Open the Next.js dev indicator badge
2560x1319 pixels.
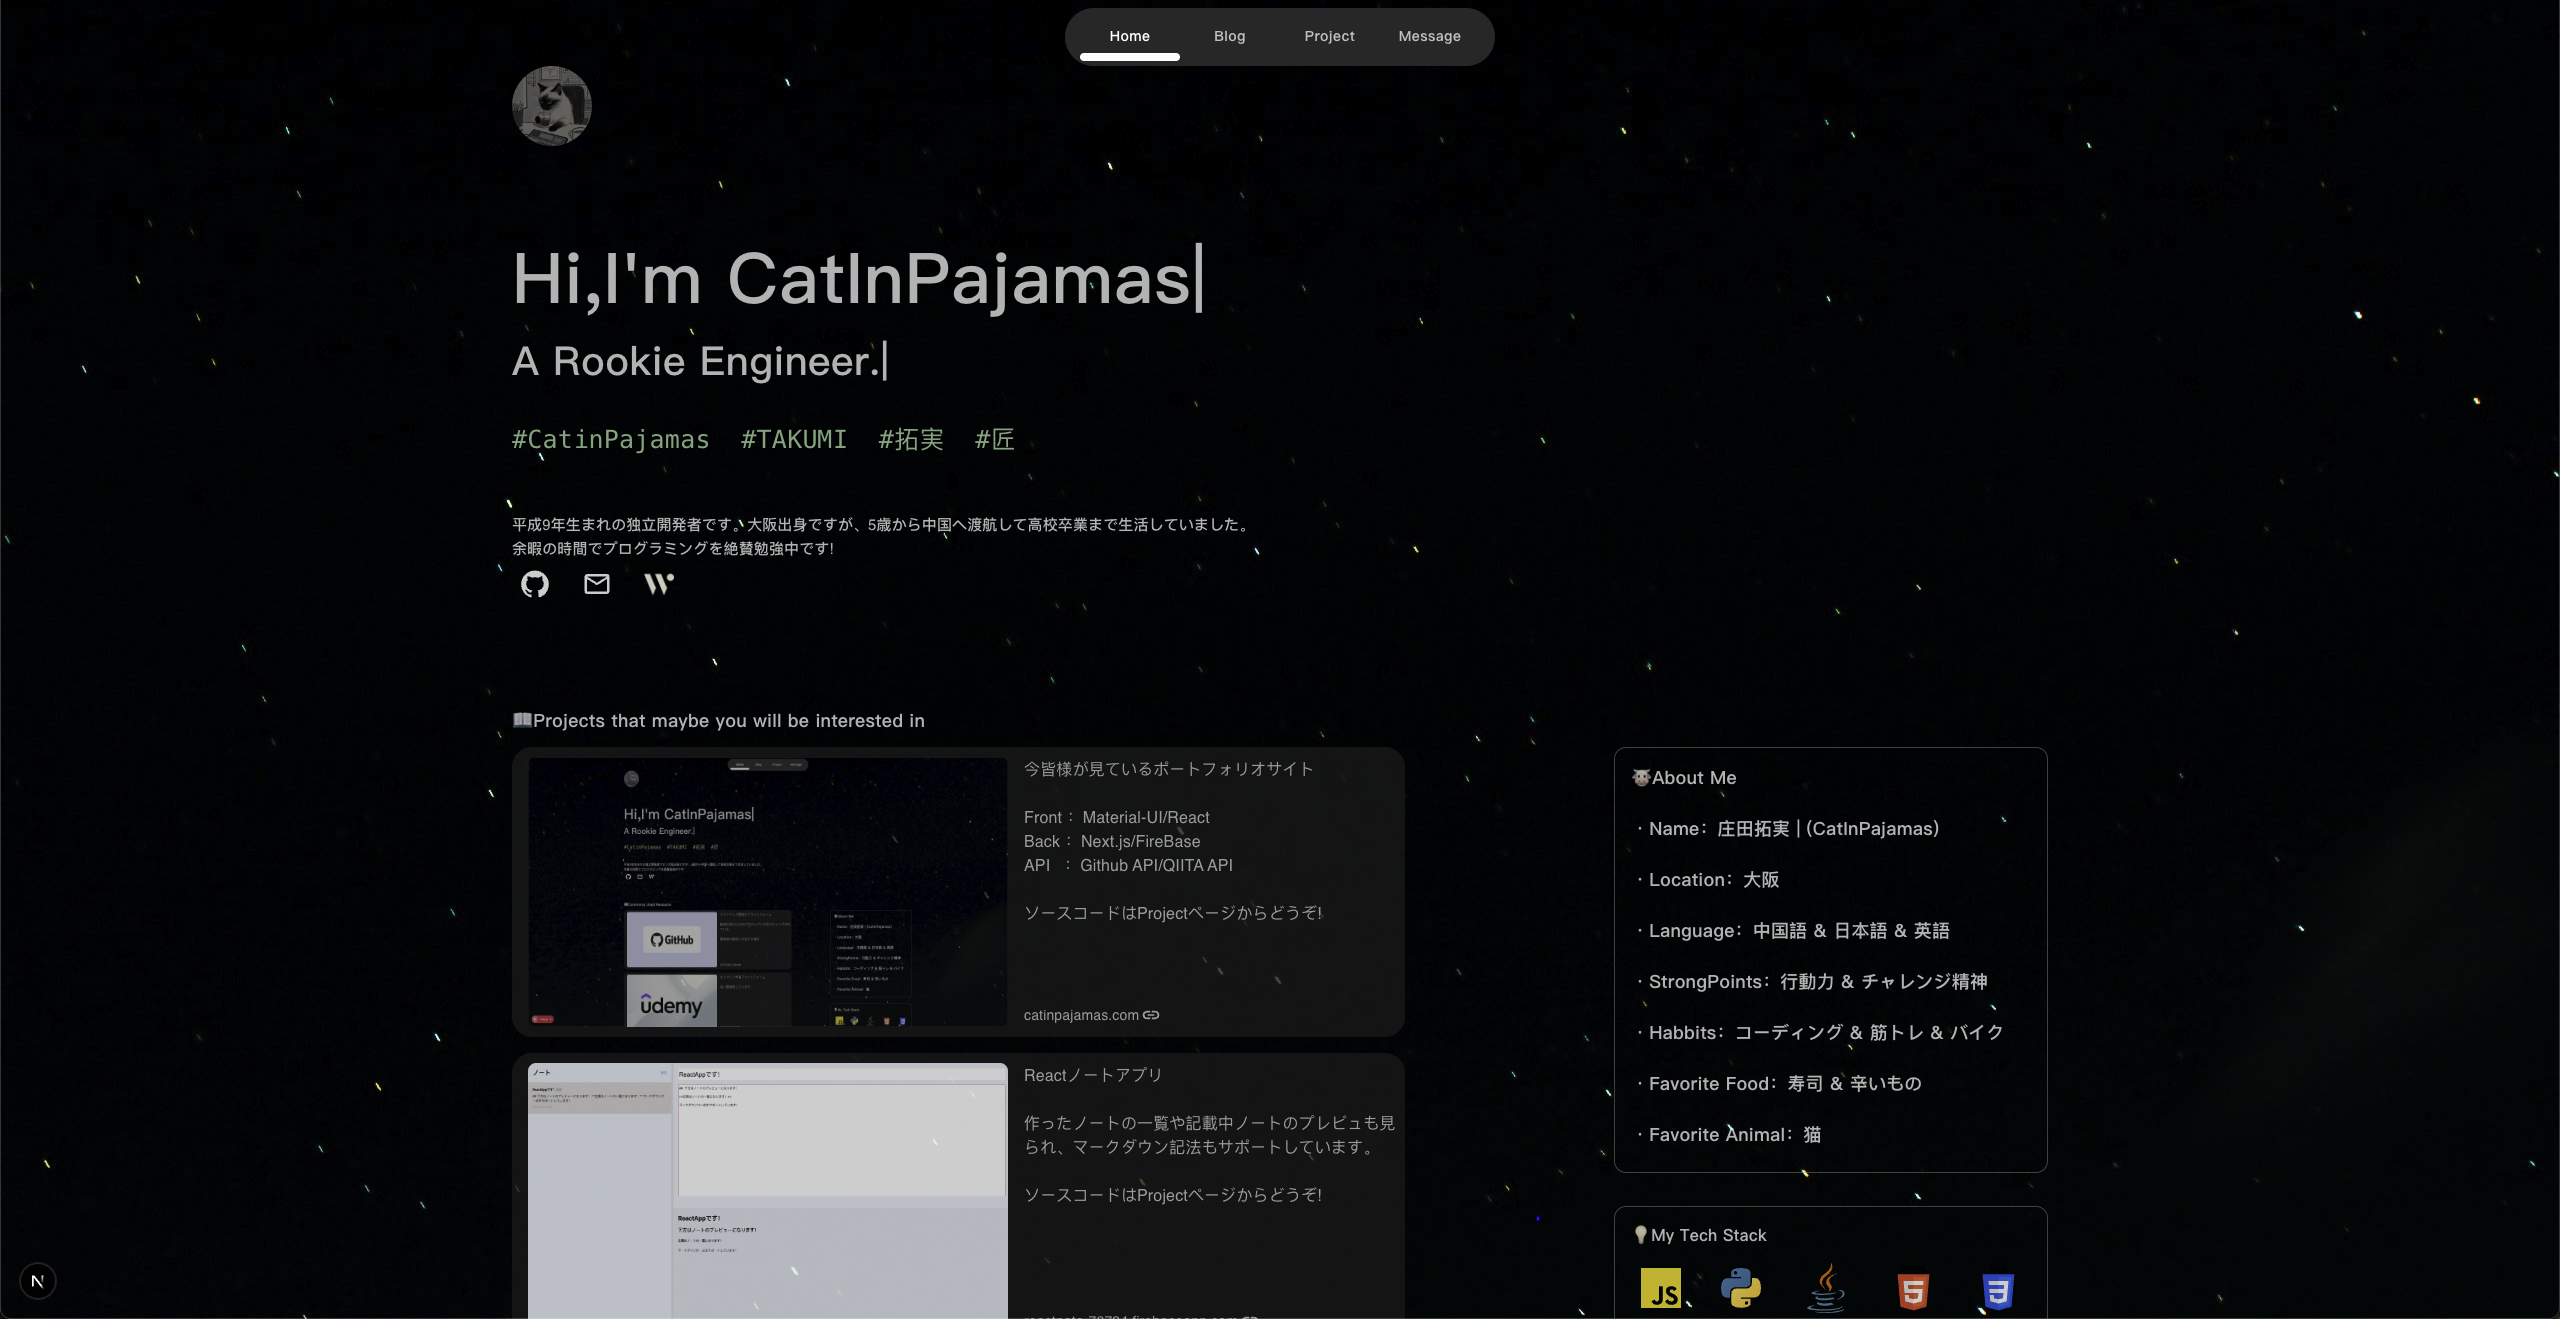pos(38,1281)
